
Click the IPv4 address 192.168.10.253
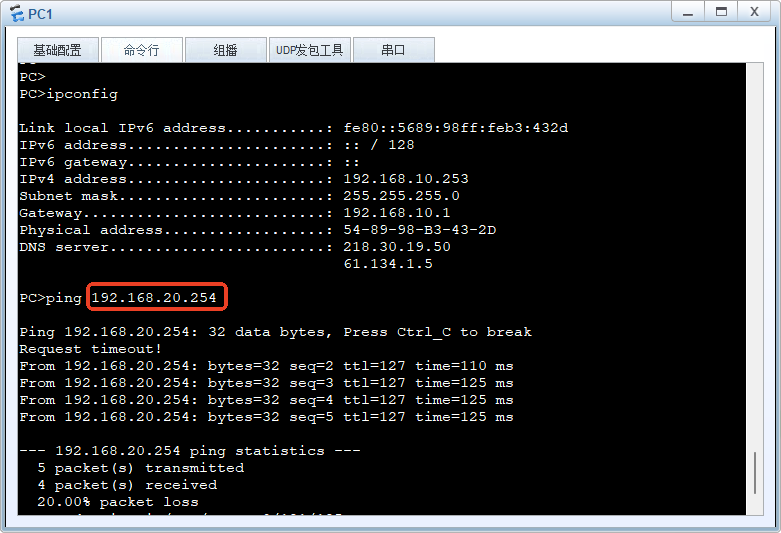[x=406, y=179]
